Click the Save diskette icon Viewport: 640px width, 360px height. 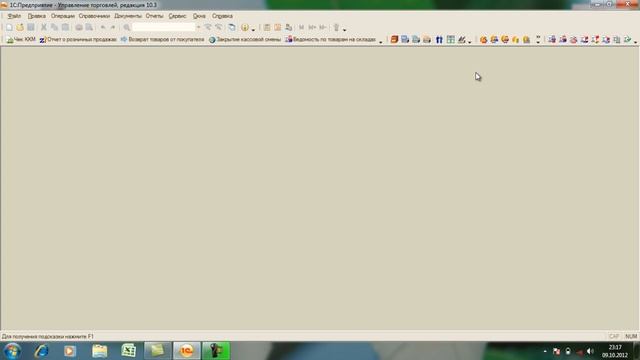pyautogui.click(x=31, y=27)
